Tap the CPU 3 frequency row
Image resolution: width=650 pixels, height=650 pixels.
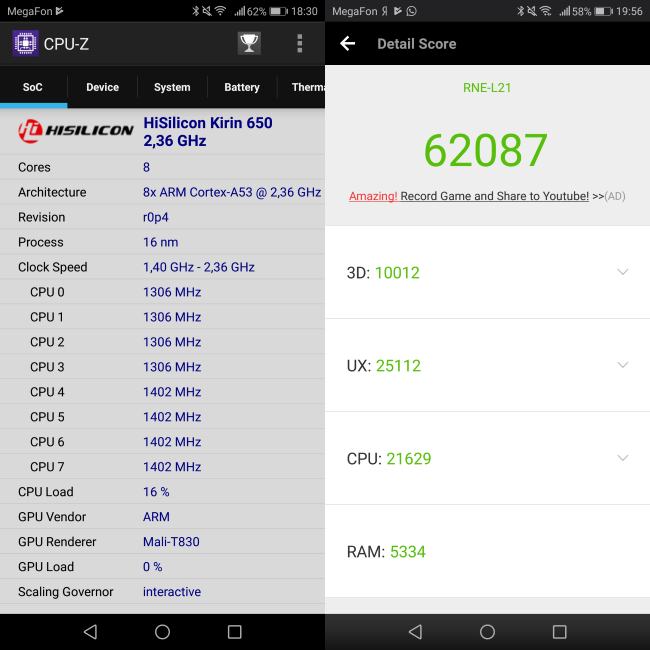(162, 366)
